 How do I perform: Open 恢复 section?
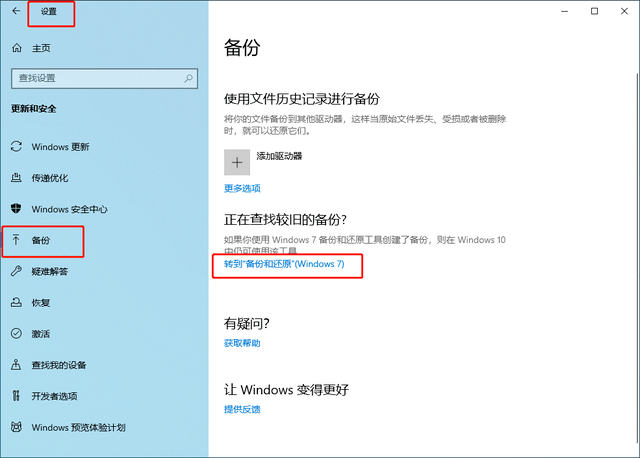pyautogui.click(x=41, y=303)
